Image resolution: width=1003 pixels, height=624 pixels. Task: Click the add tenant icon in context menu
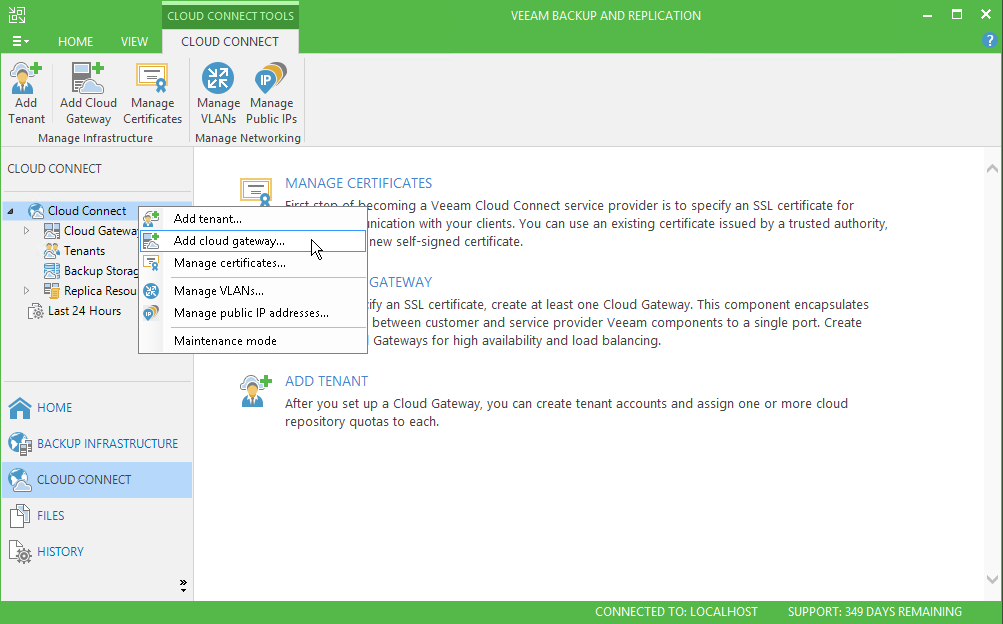[x=151, y=219]
